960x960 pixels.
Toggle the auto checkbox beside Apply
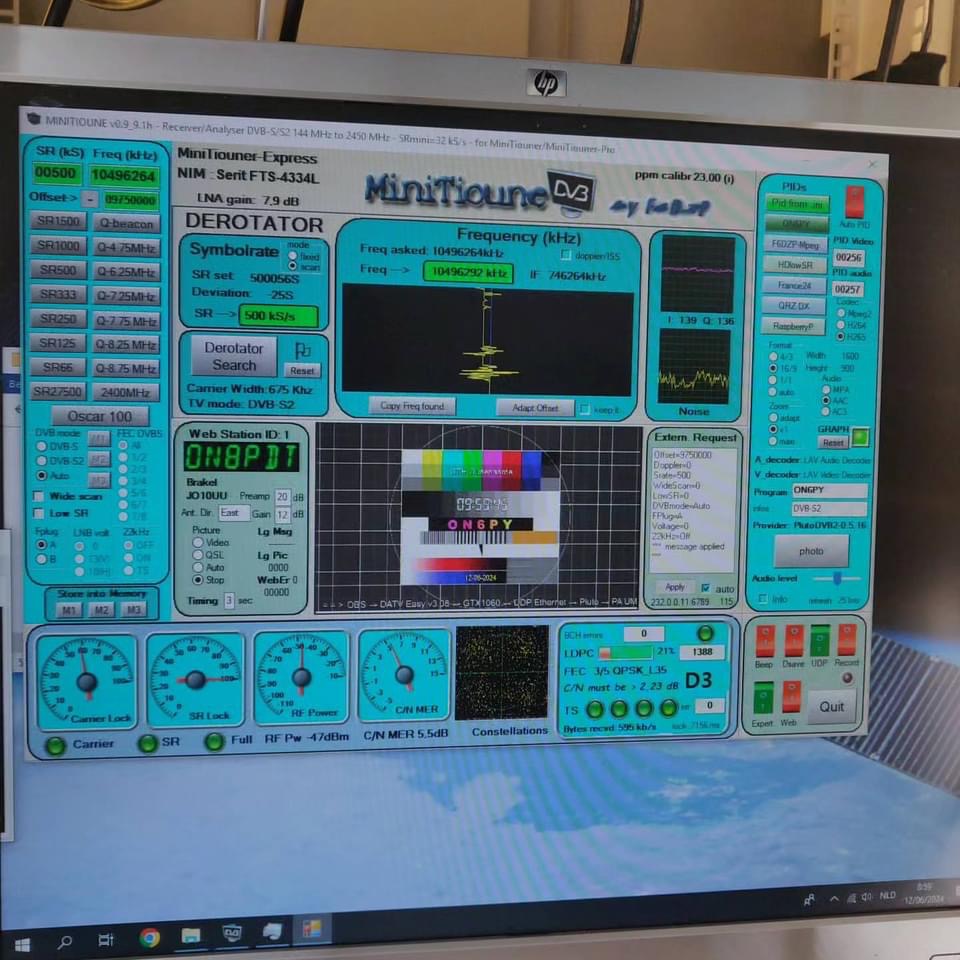click(x=705, y=588)
